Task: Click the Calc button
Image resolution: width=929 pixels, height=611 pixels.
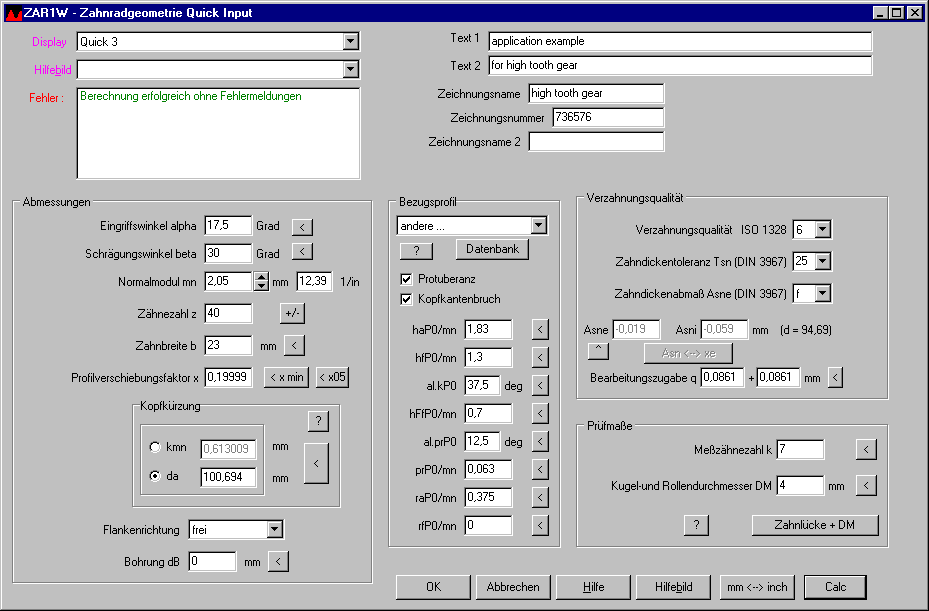Action: 834,587
